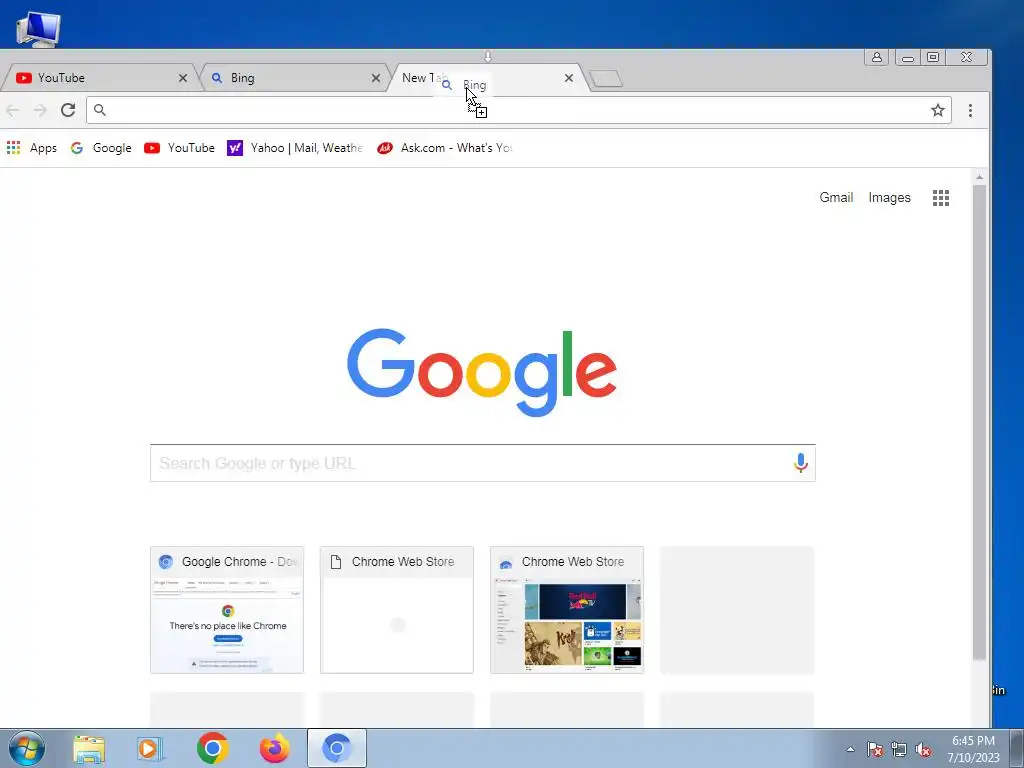Close the YouTube tab
This screenshot has height=768, width=1024.
click(183, 78)
